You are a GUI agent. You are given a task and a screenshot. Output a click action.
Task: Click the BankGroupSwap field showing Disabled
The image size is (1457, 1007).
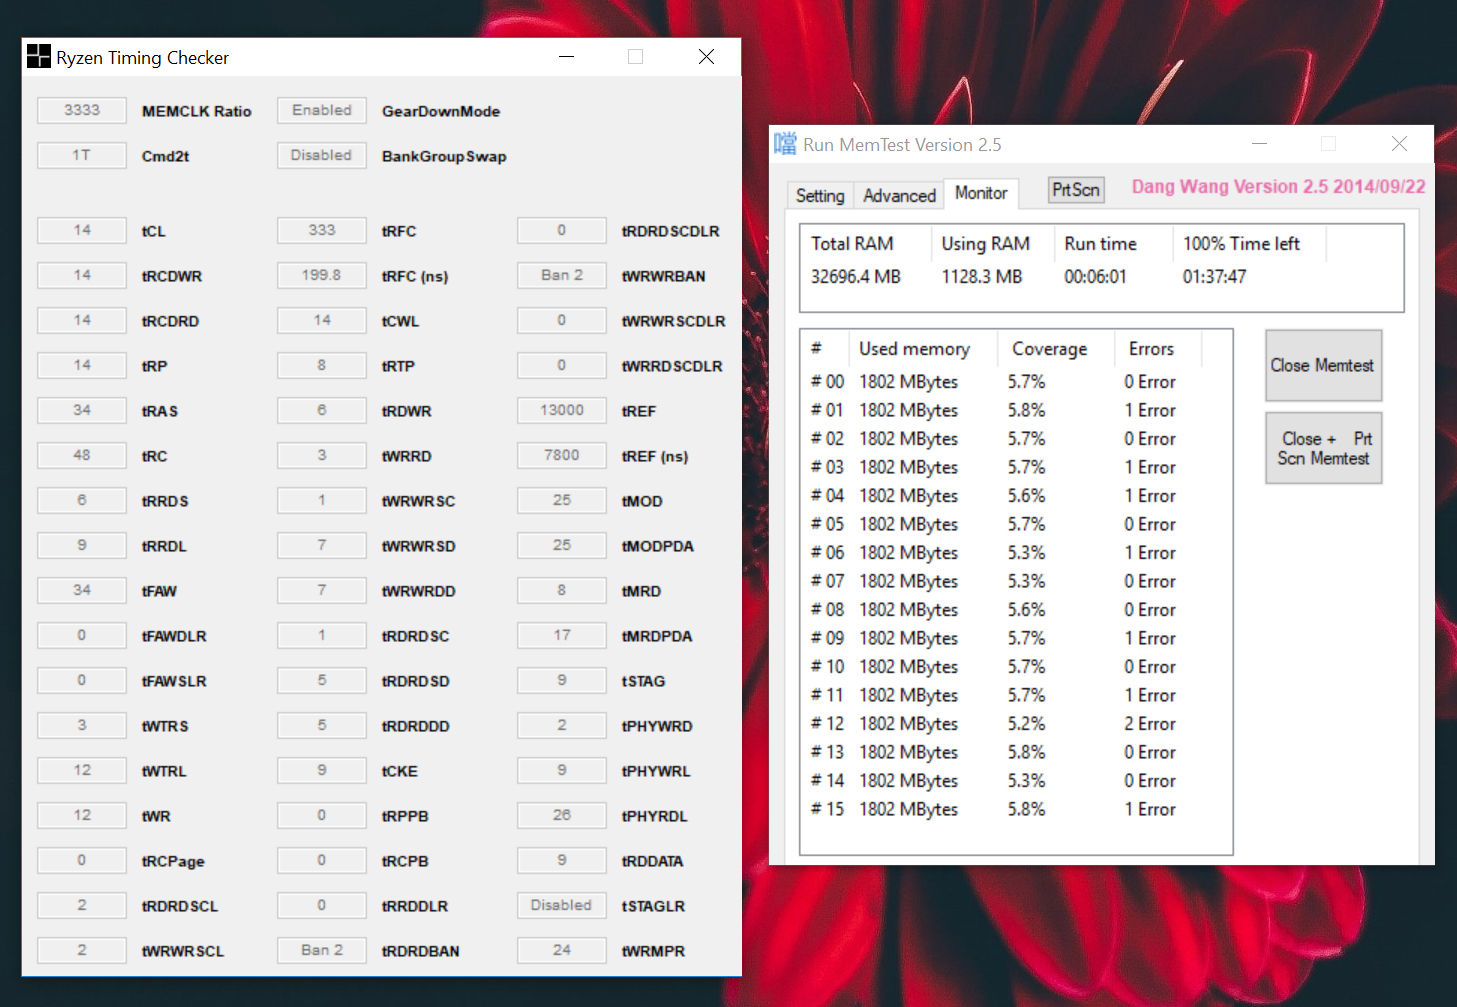tap(322, 155)
